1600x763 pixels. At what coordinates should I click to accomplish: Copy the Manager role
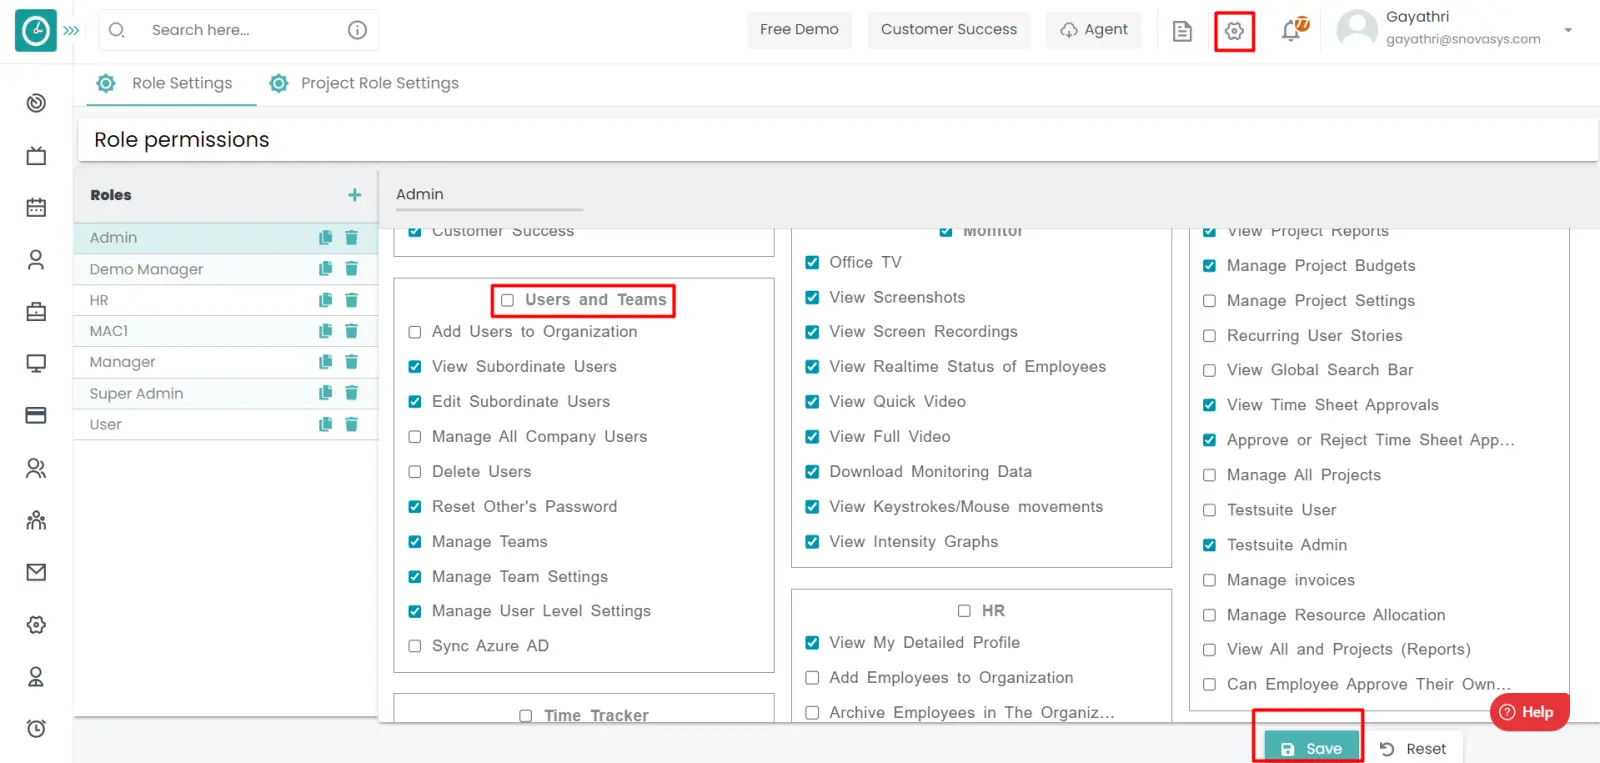tap(325, 362)
